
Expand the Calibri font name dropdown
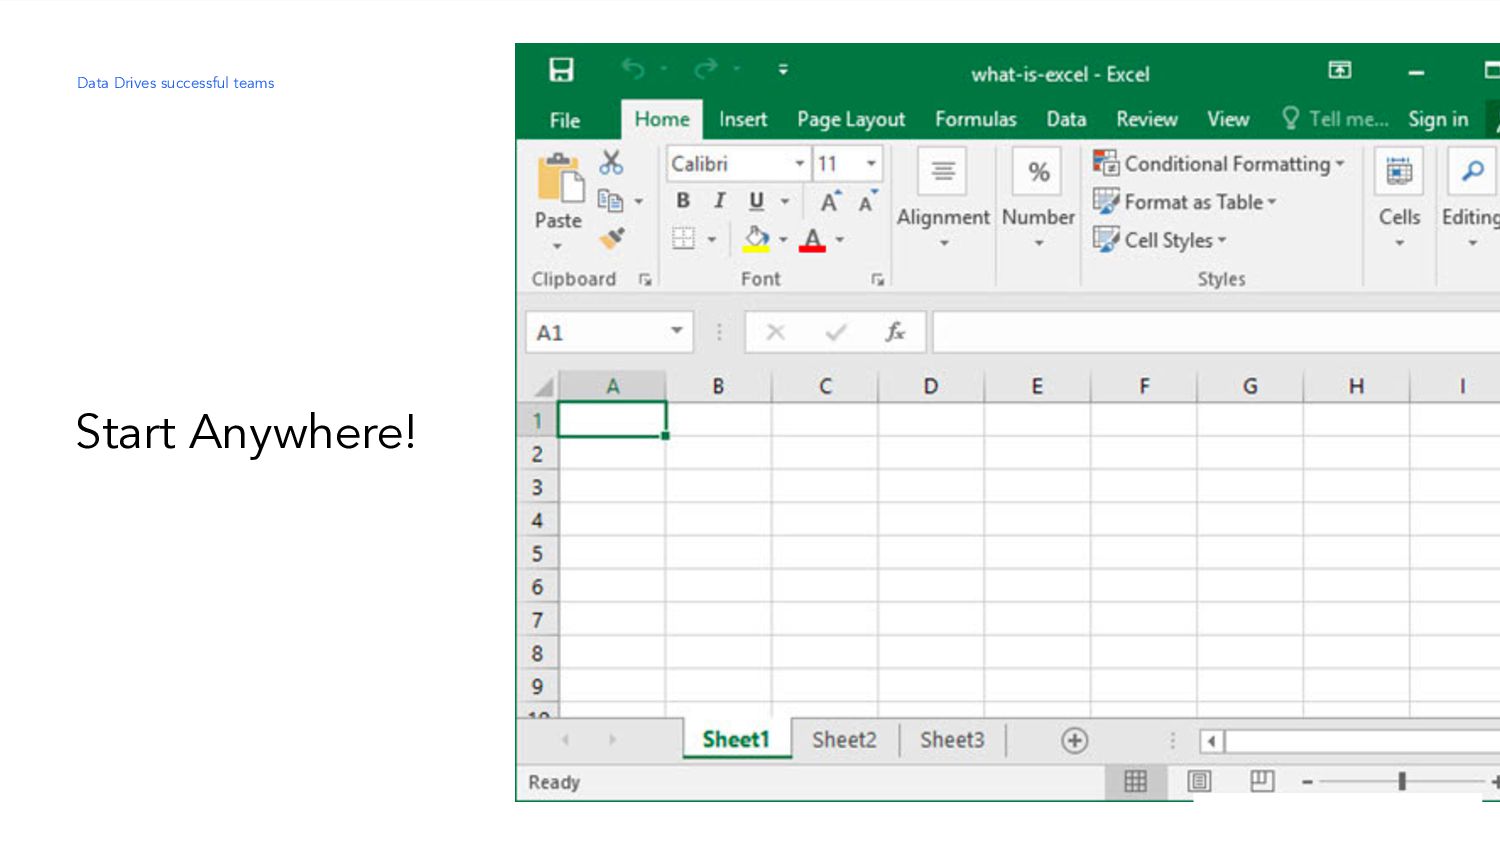[800, 163]
